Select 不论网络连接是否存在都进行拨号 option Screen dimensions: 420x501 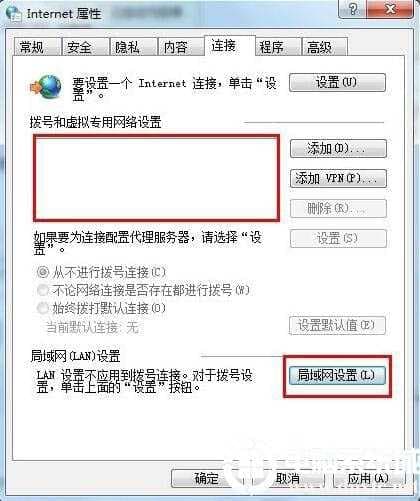pyautogui.click(x=43, y=290)
